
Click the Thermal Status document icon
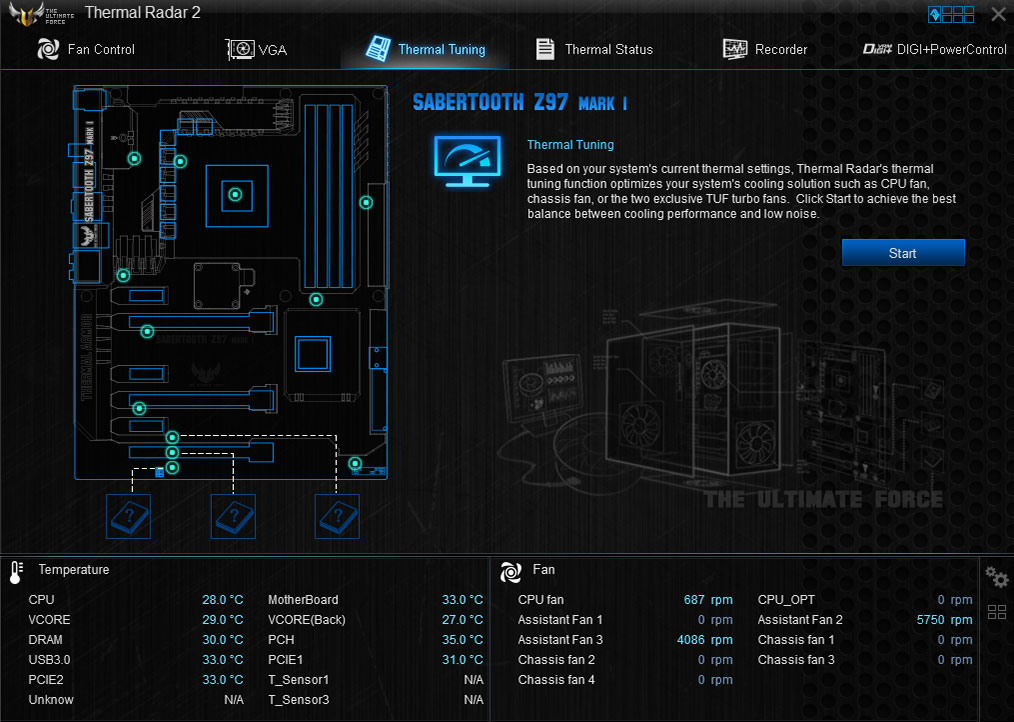pos(545,49)
